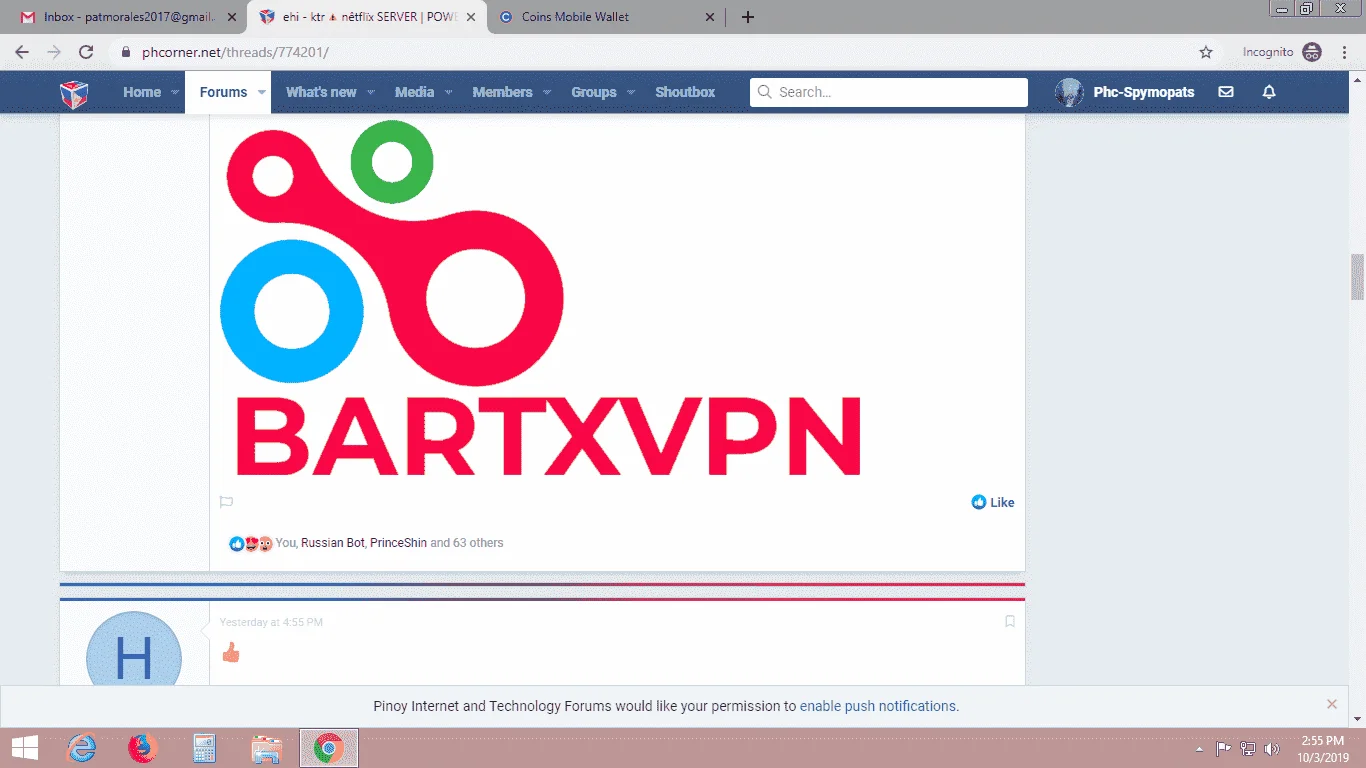Screen dimensions: 1366x768
Task: Click the page vertical scrollbar thumb
Action: pyautogui.click(x=1357, y=277)
